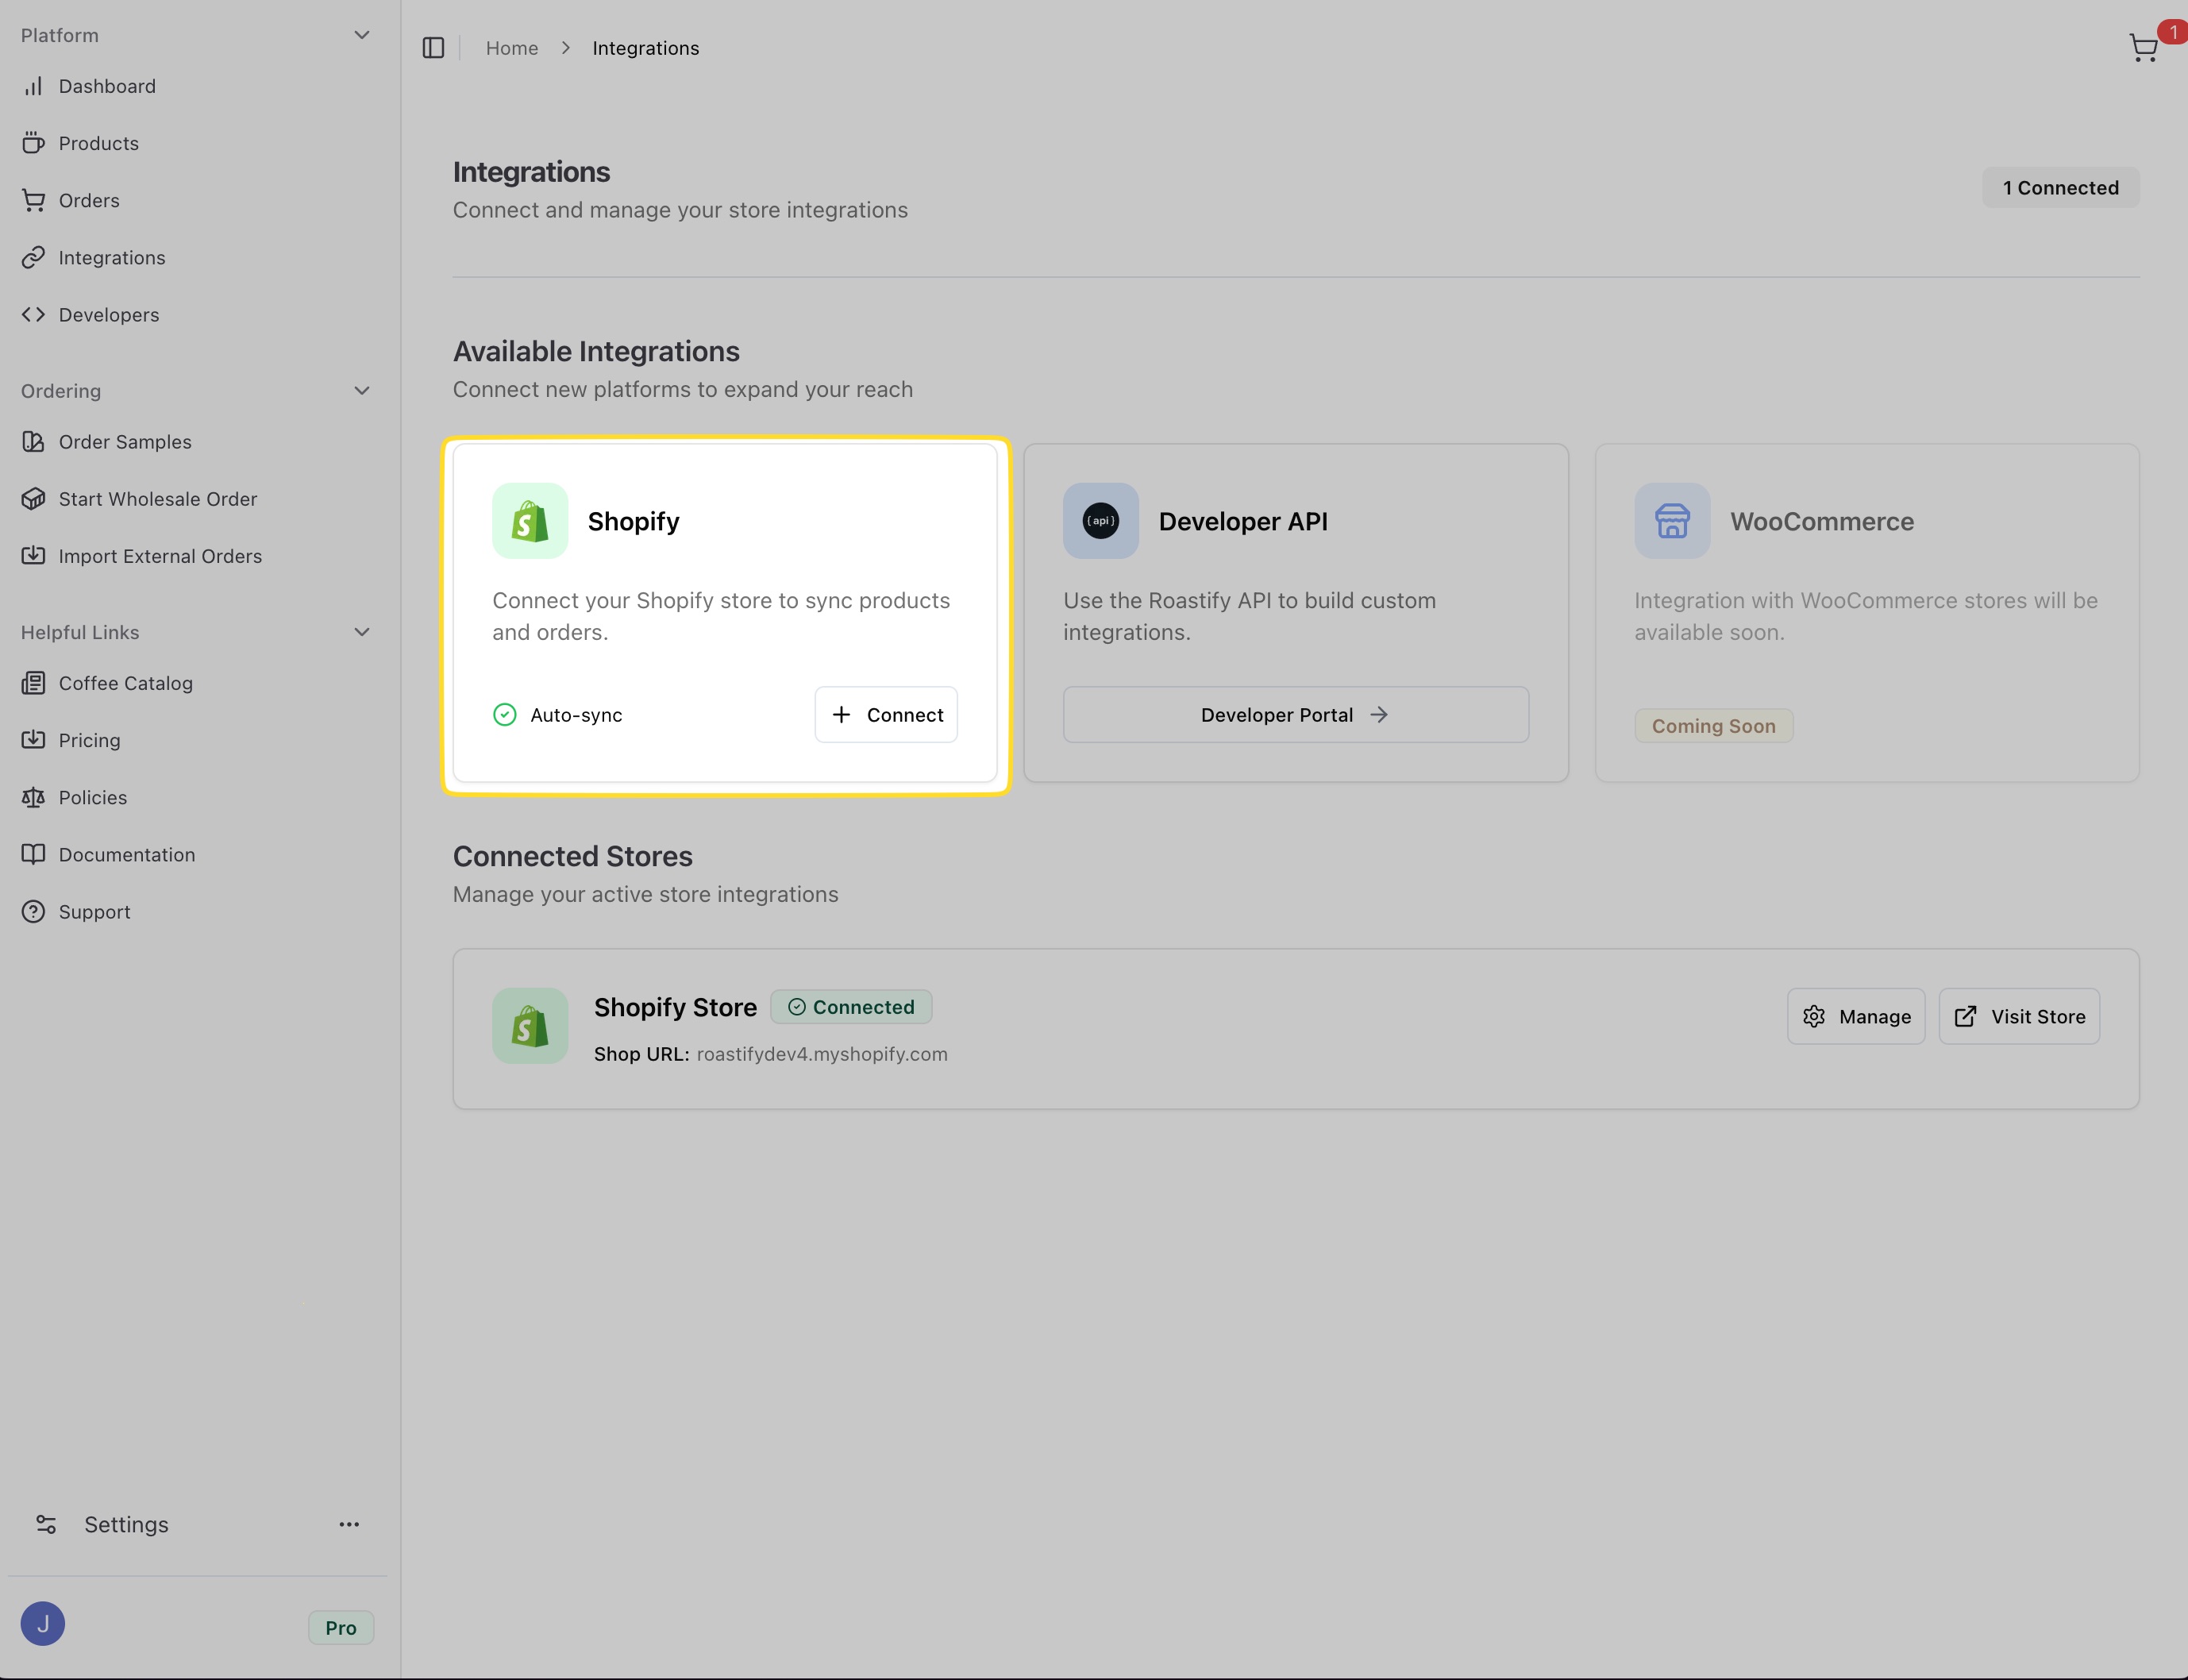Click Home breadcrumb link
2188x1680 pixels.
click(511, 48)
